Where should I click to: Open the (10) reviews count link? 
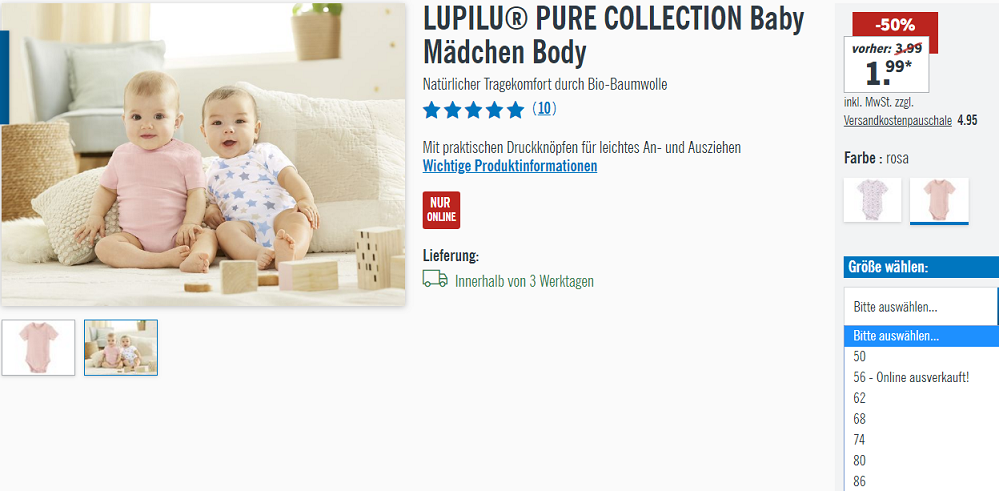click(x=544, y=109)
